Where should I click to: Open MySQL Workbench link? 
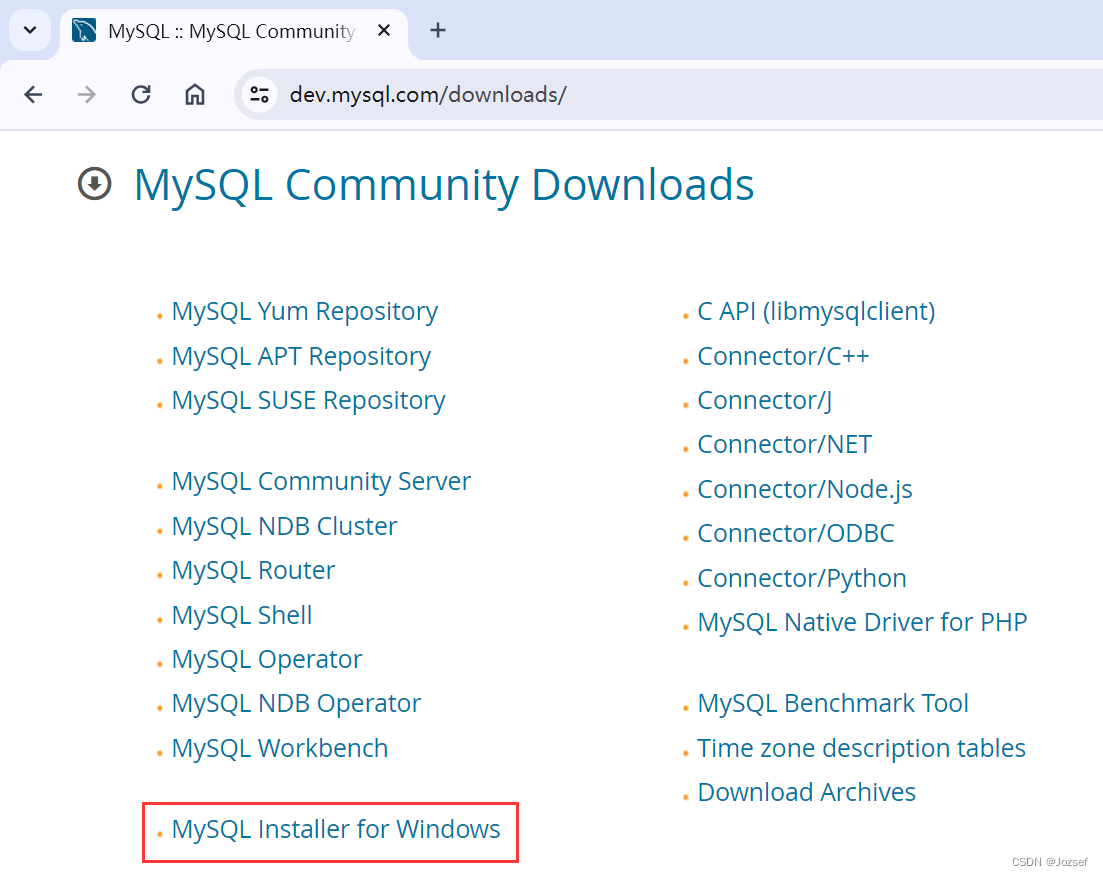[x=280, y=748]
